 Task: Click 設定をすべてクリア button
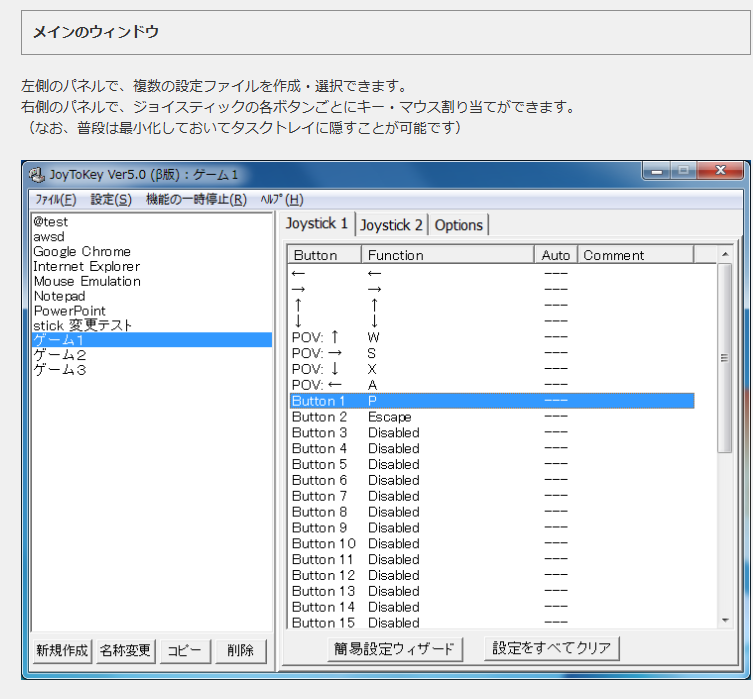[551, 648]
